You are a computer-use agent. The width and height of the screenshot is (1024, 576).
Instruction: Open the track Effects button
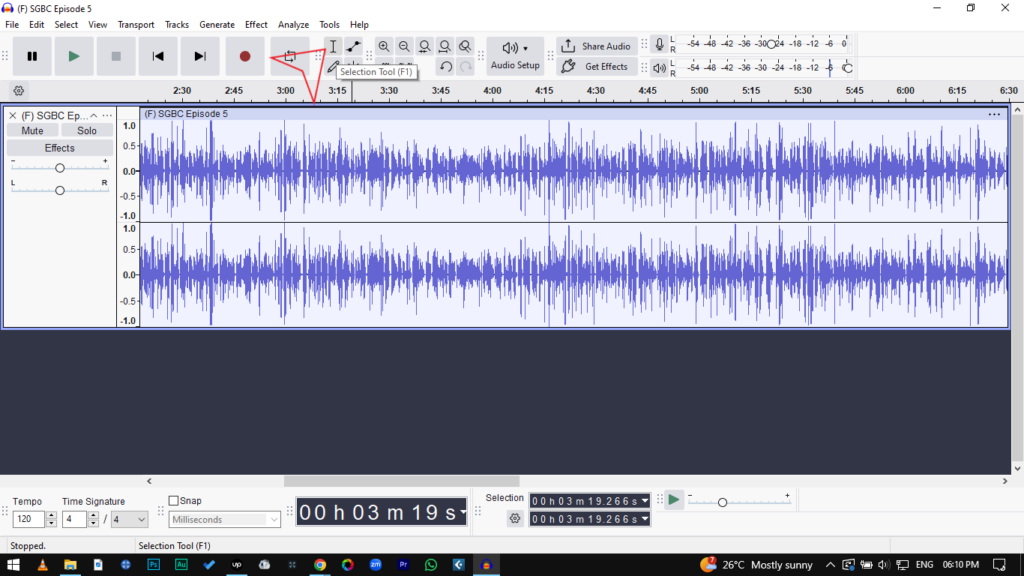coord(59,148)
